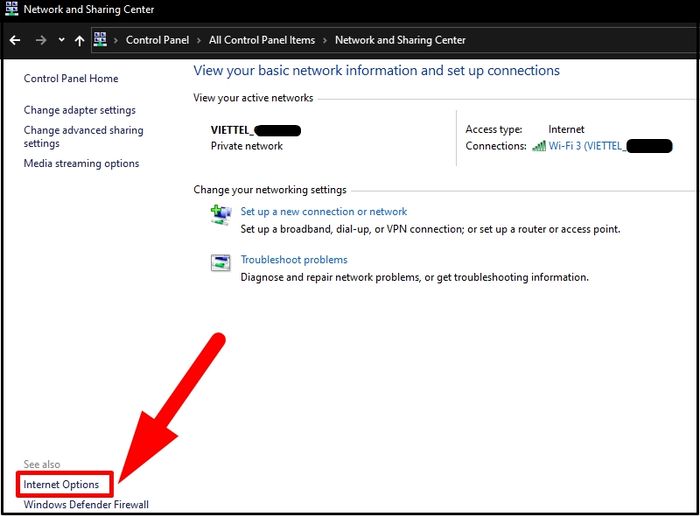Viewport: 700px width, 516px height.
Task: Click the 'See also' label
Action: pyautogui.click(x=42, y=465)
